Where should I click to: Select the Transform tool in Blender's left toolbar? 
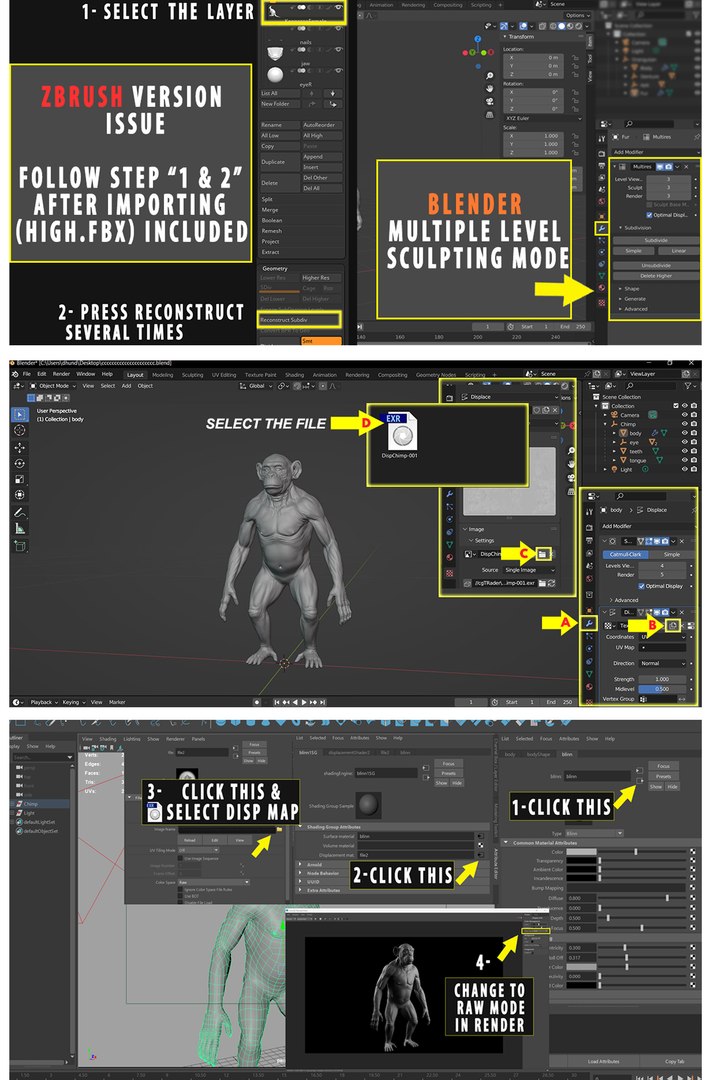[x=19, y=495]
